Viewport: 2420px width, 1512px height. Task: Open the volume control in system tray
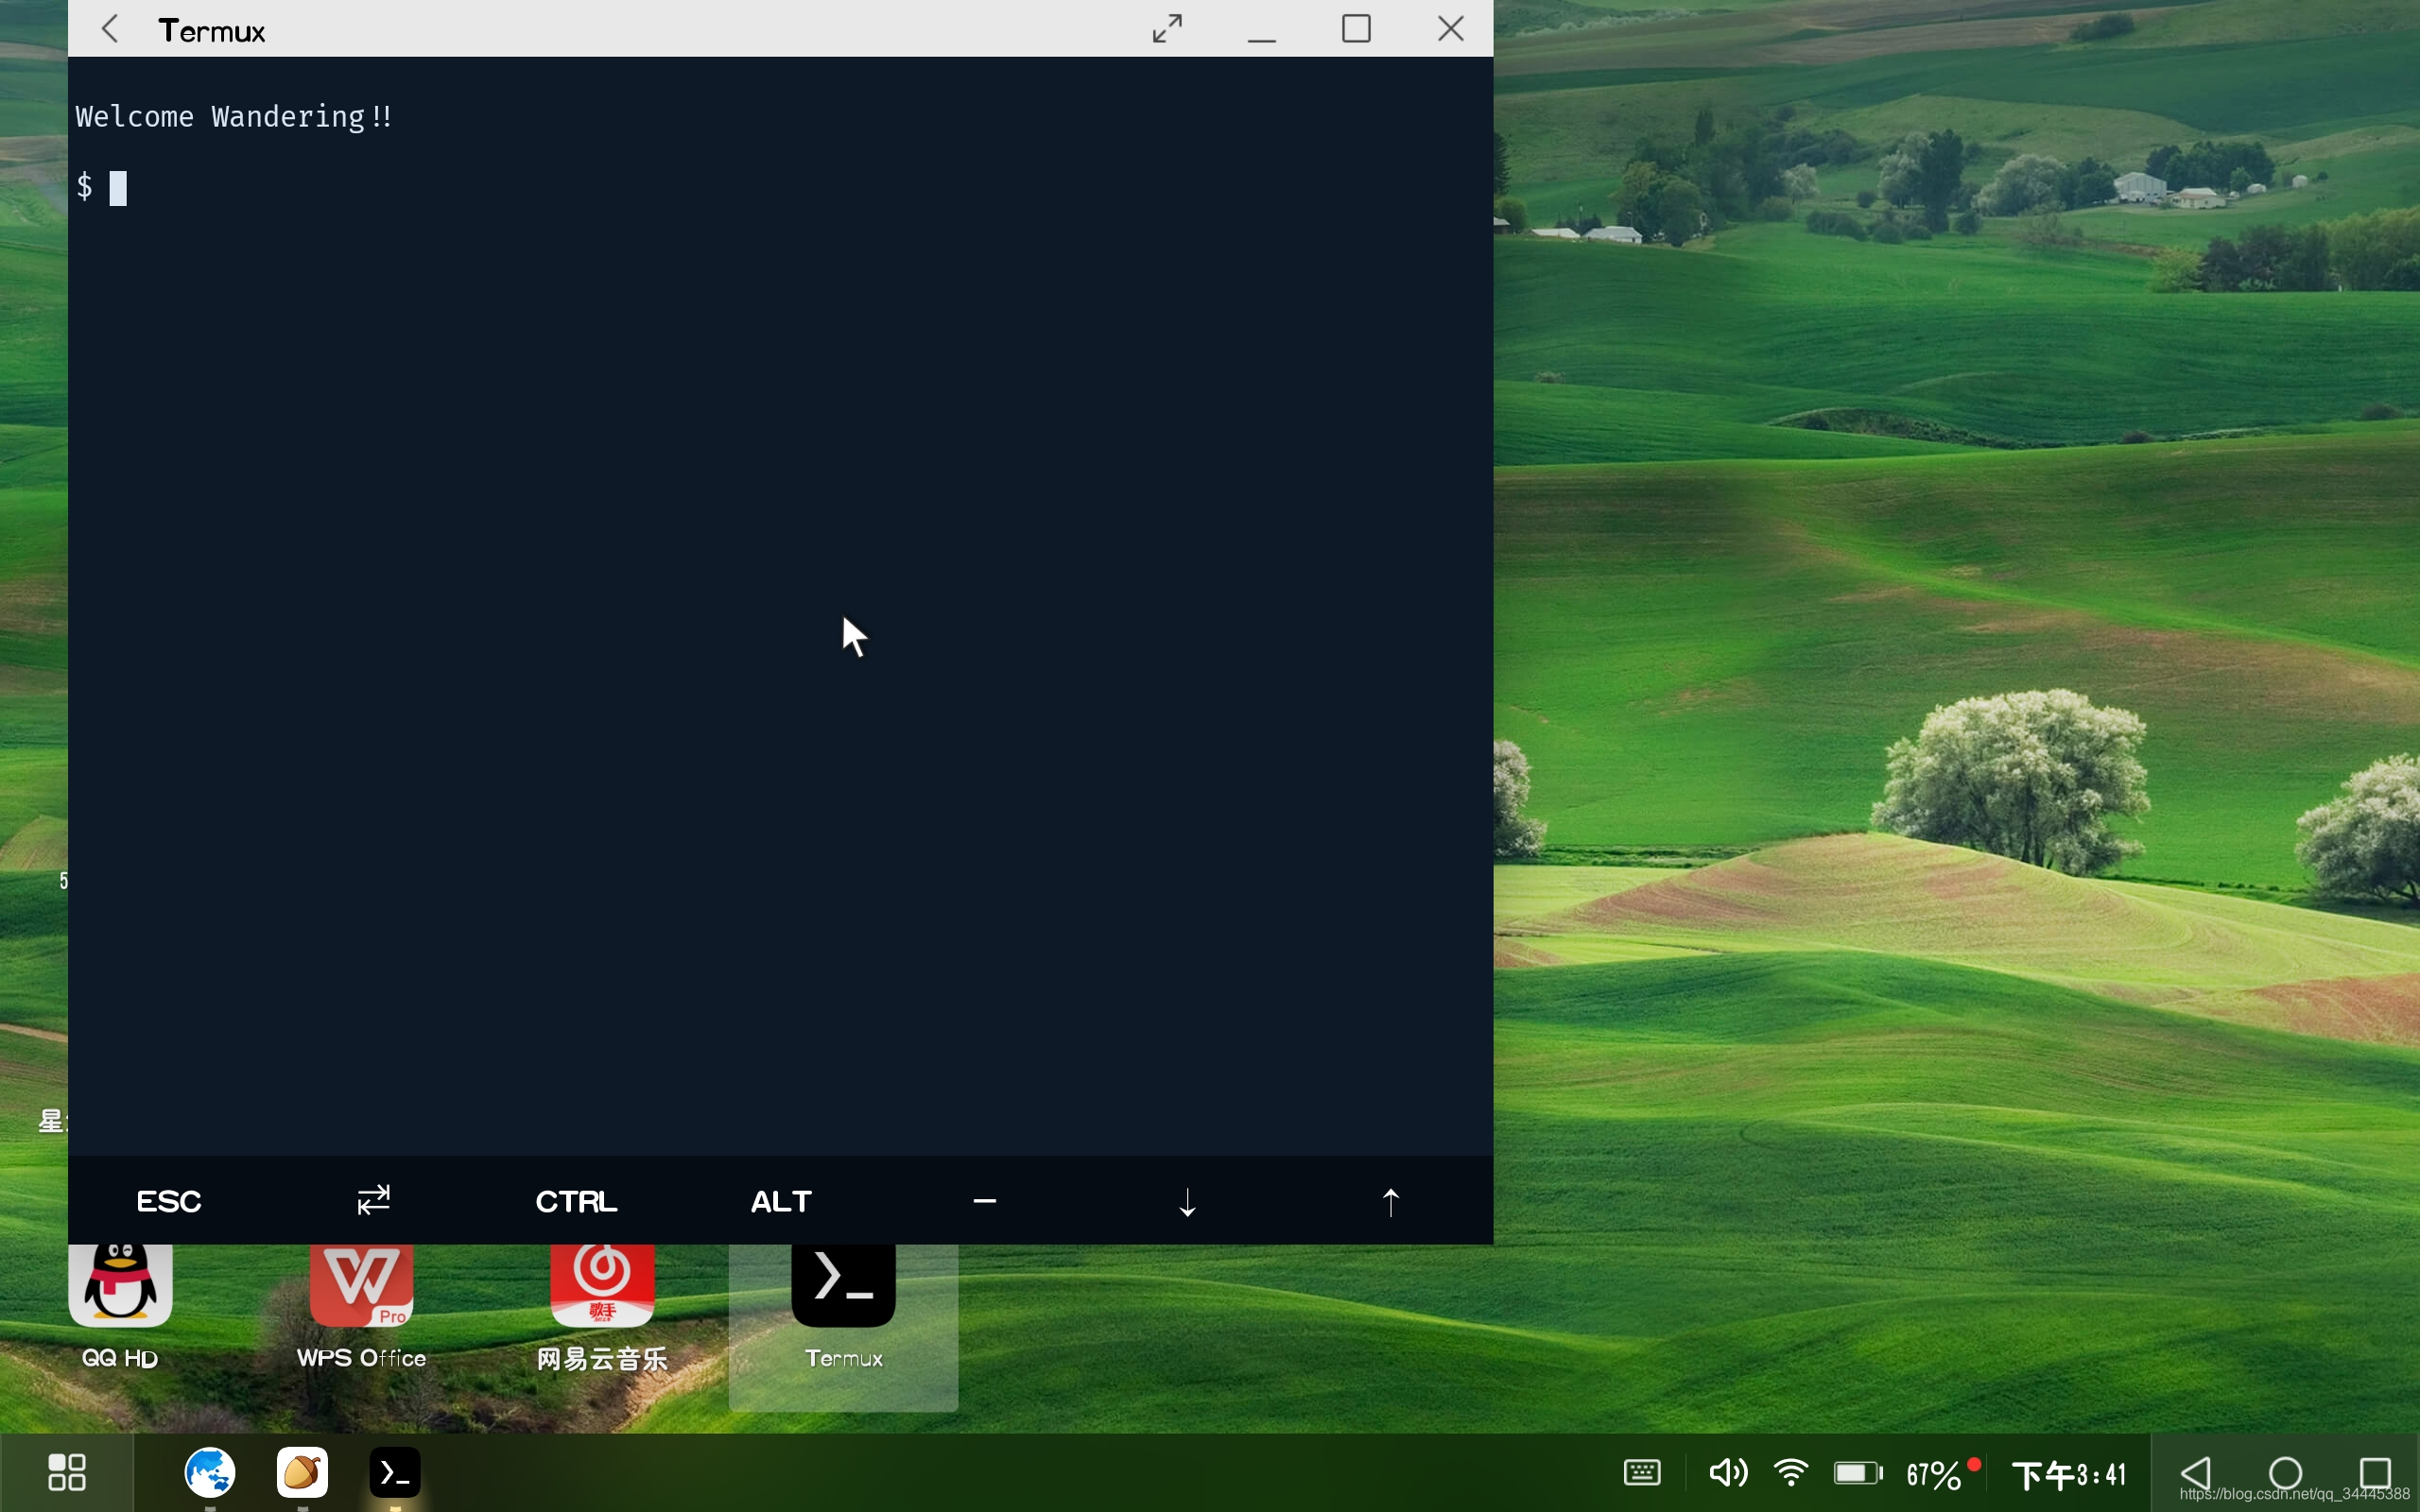(1727, 1472)
